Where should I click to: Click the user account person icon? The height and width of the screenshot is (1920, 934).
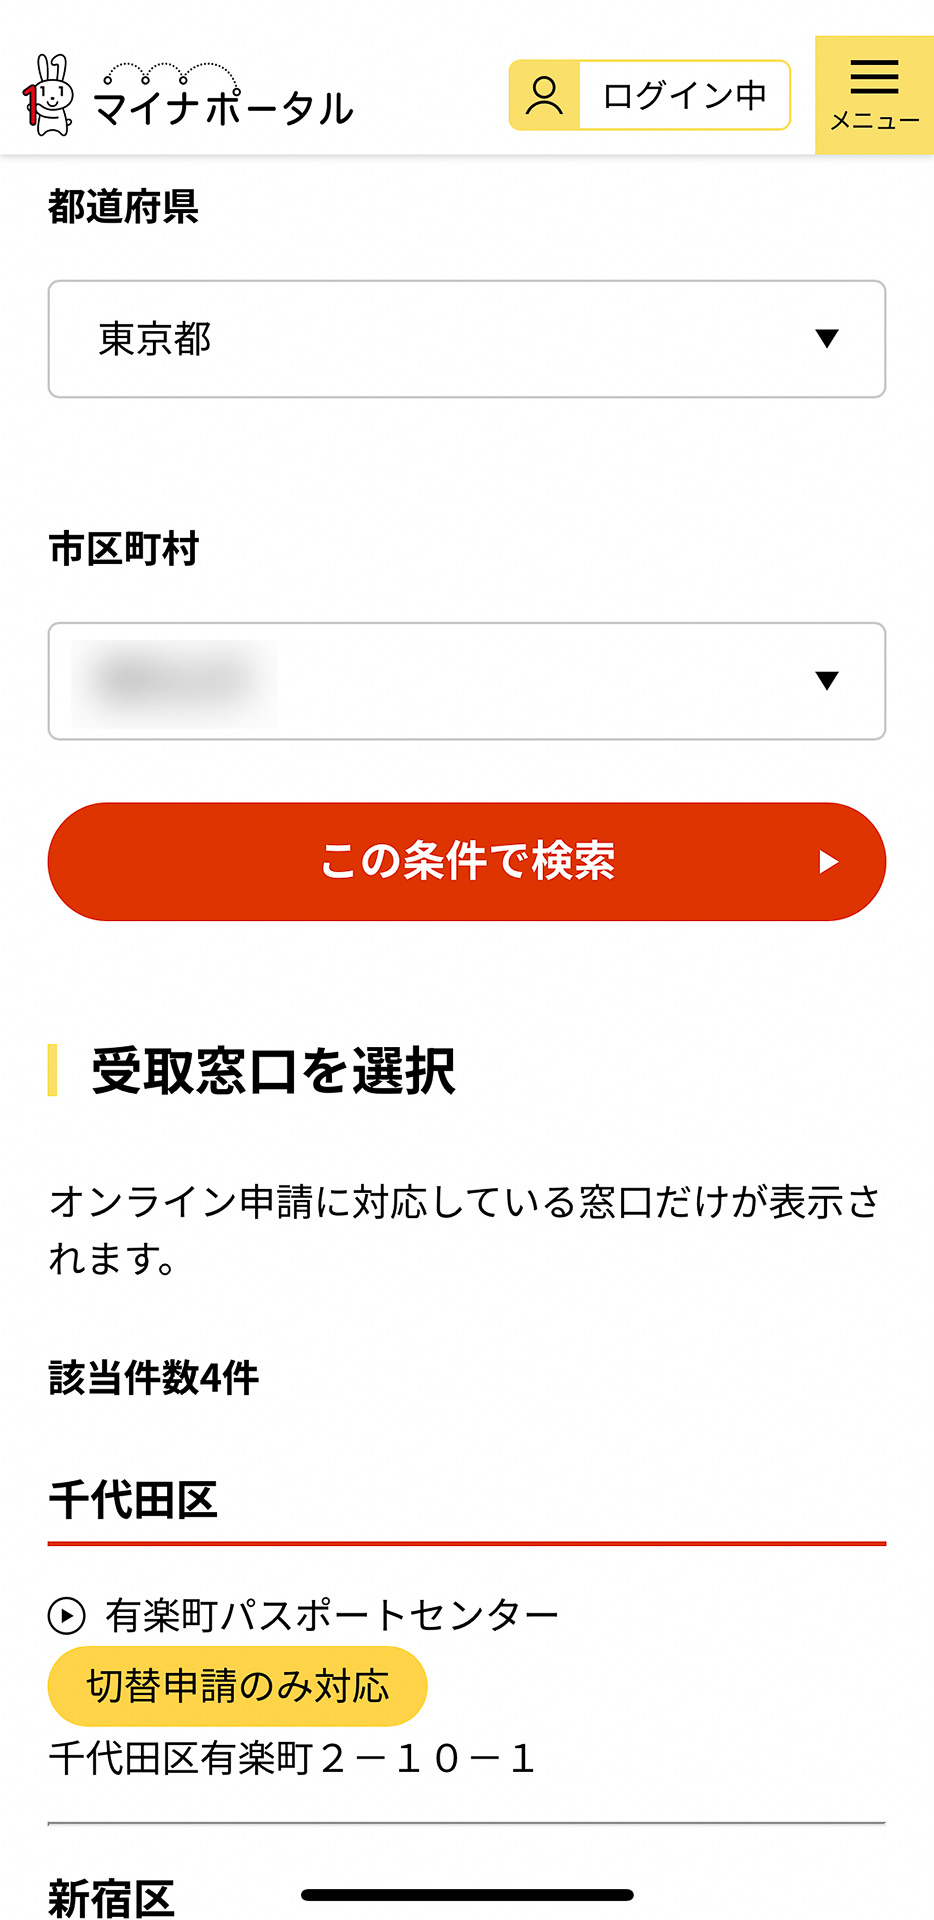[543, 94]
